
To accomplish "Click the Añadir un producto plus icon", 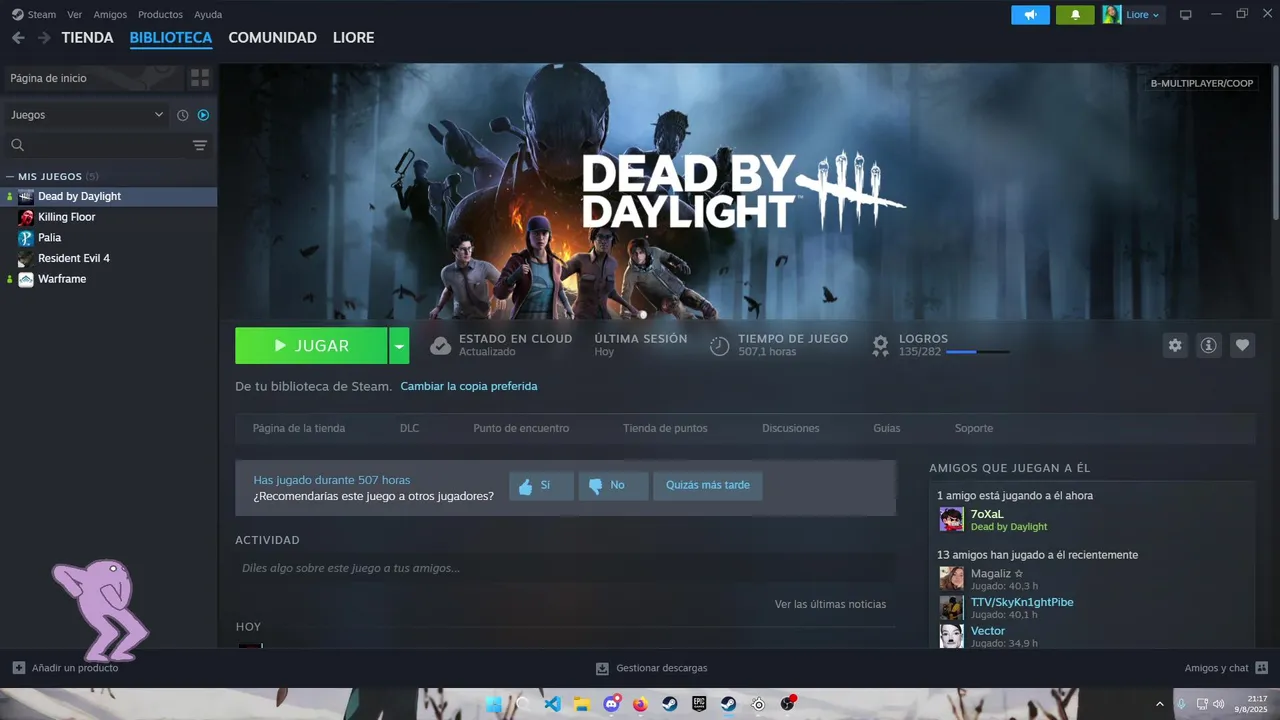I will (x=19, y=668).
